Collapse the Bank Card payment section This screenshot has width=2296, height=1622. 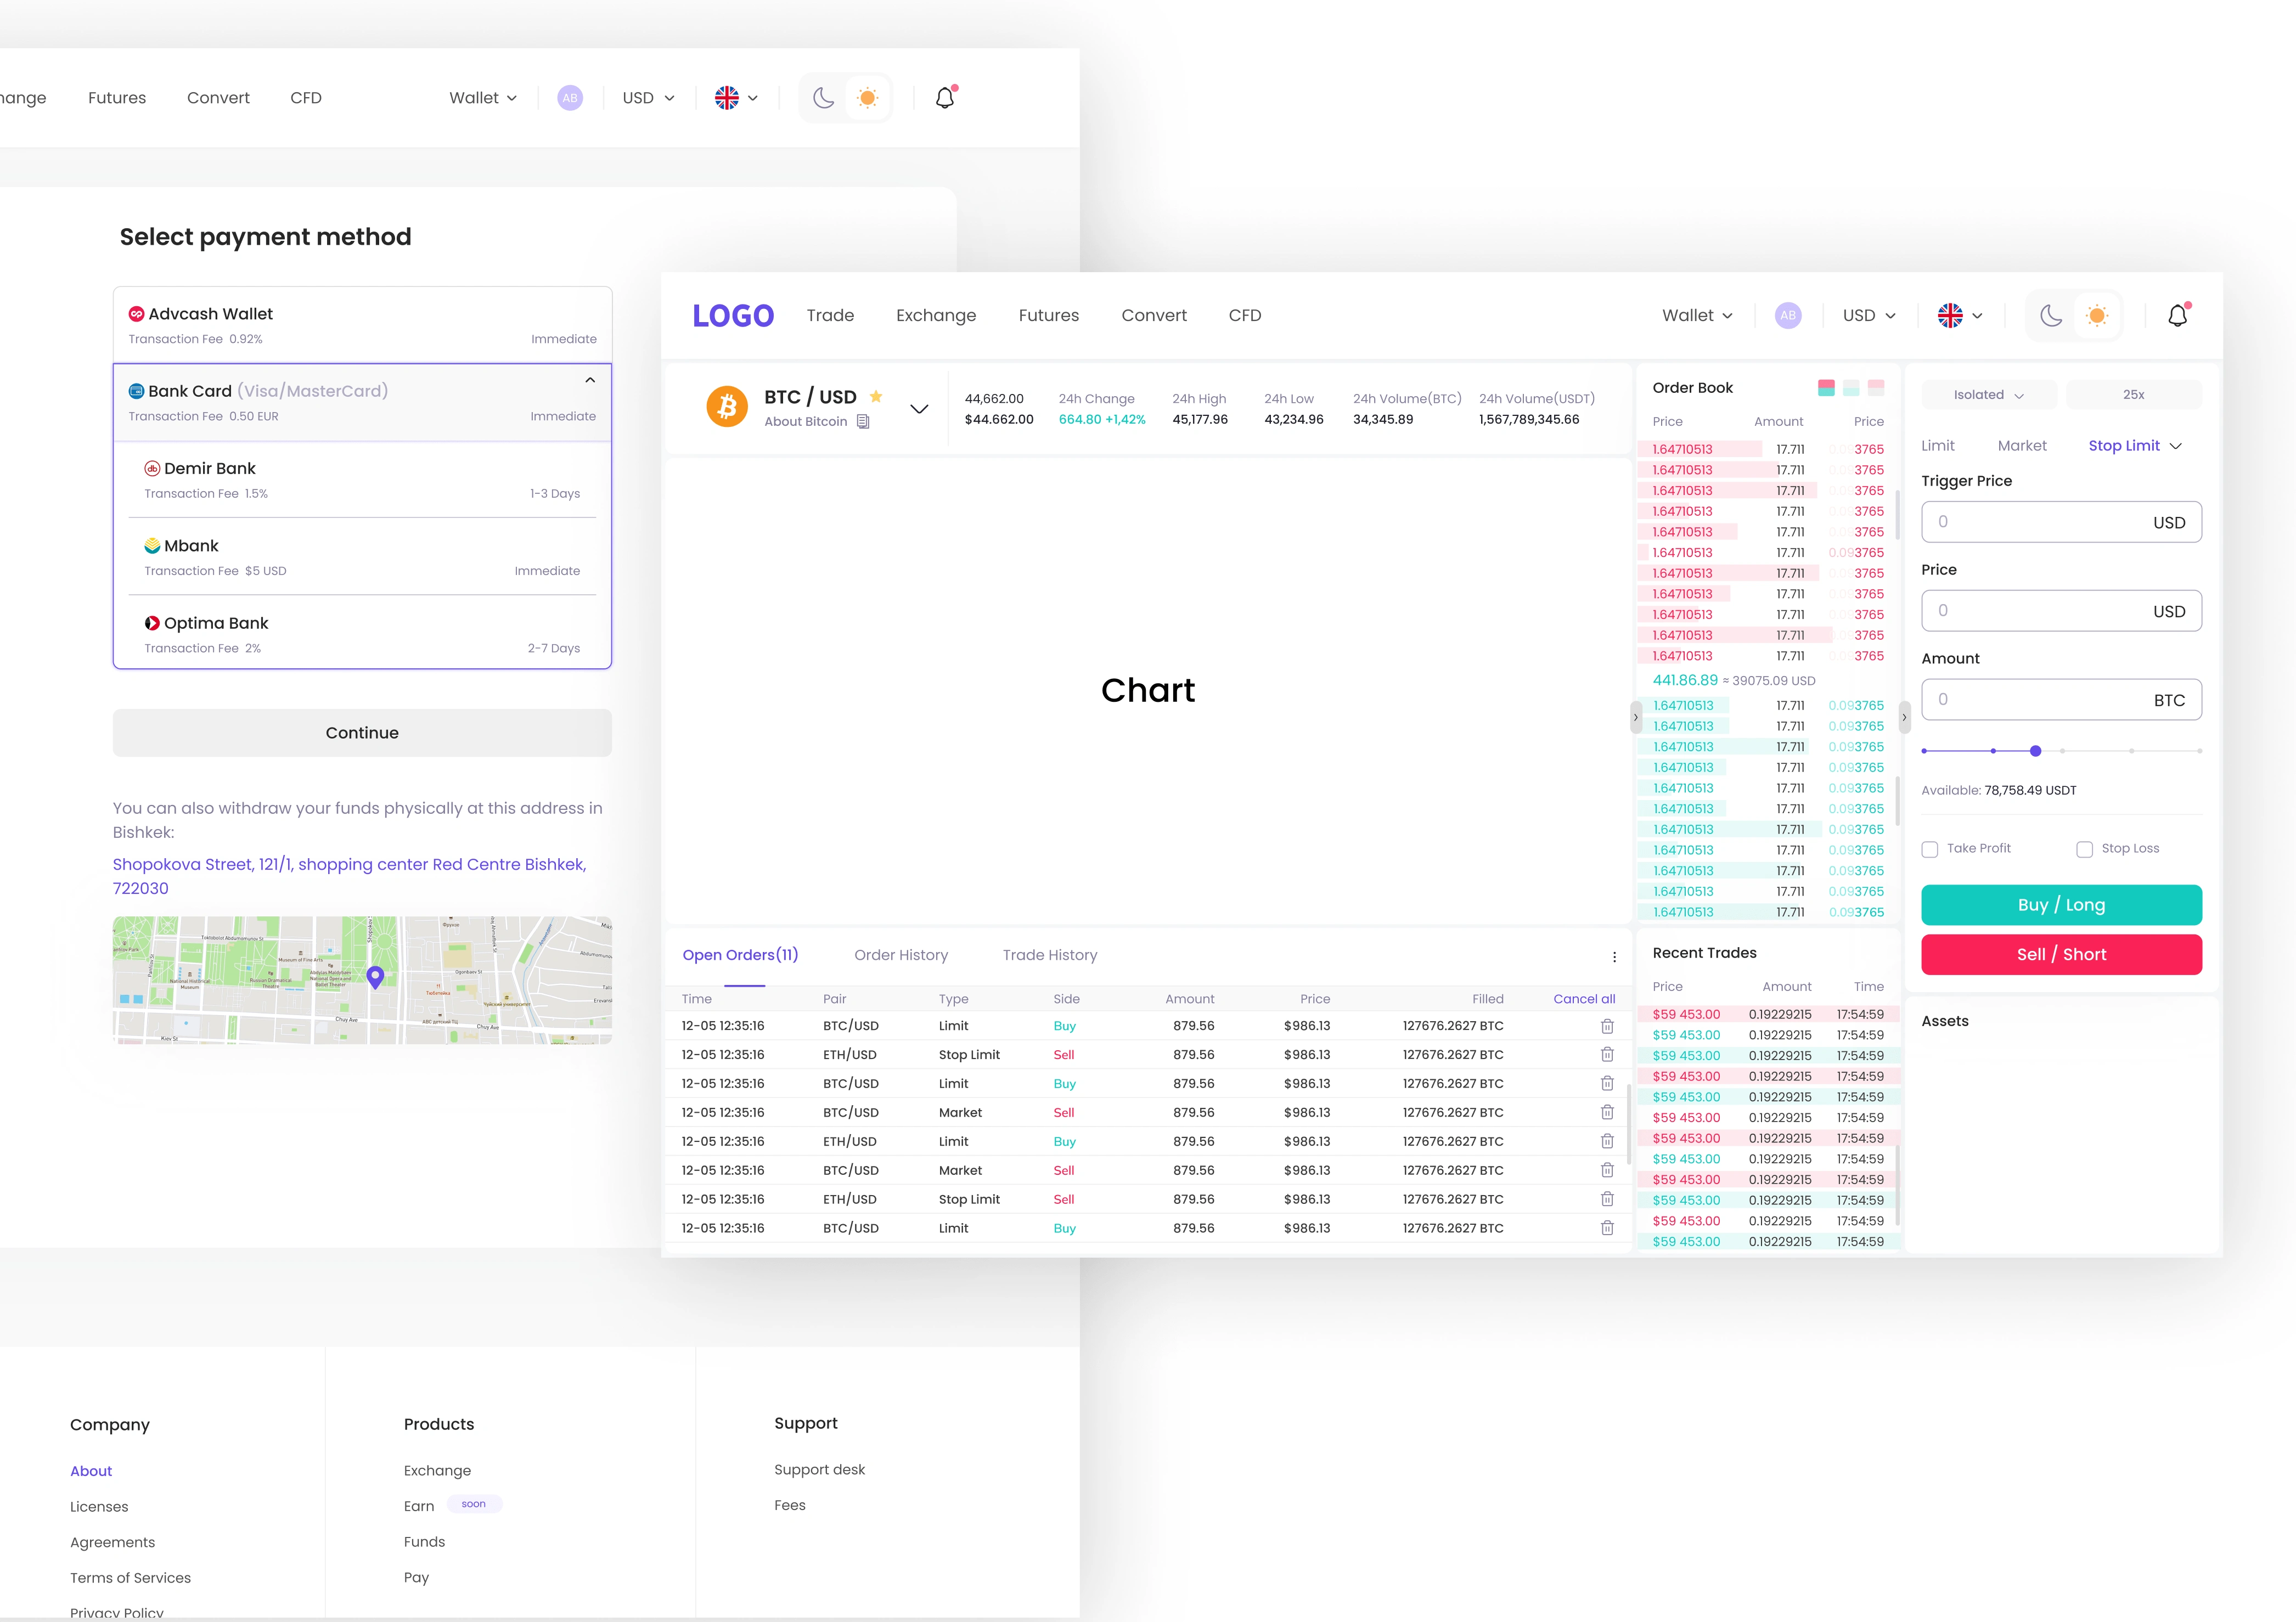click(590, 380)
